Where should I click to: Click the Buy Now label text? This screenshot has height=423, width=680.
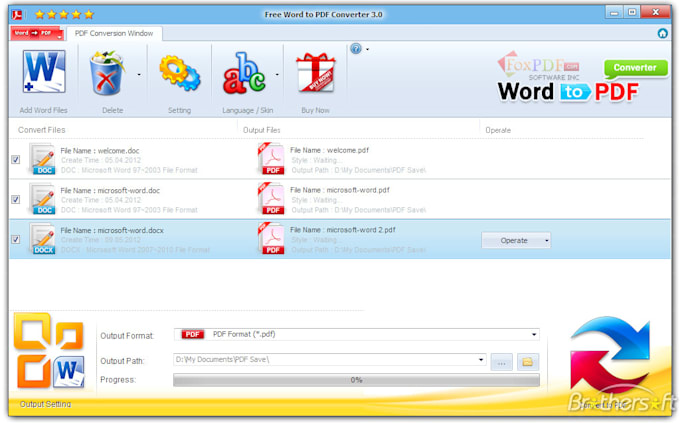click(315, 111)
